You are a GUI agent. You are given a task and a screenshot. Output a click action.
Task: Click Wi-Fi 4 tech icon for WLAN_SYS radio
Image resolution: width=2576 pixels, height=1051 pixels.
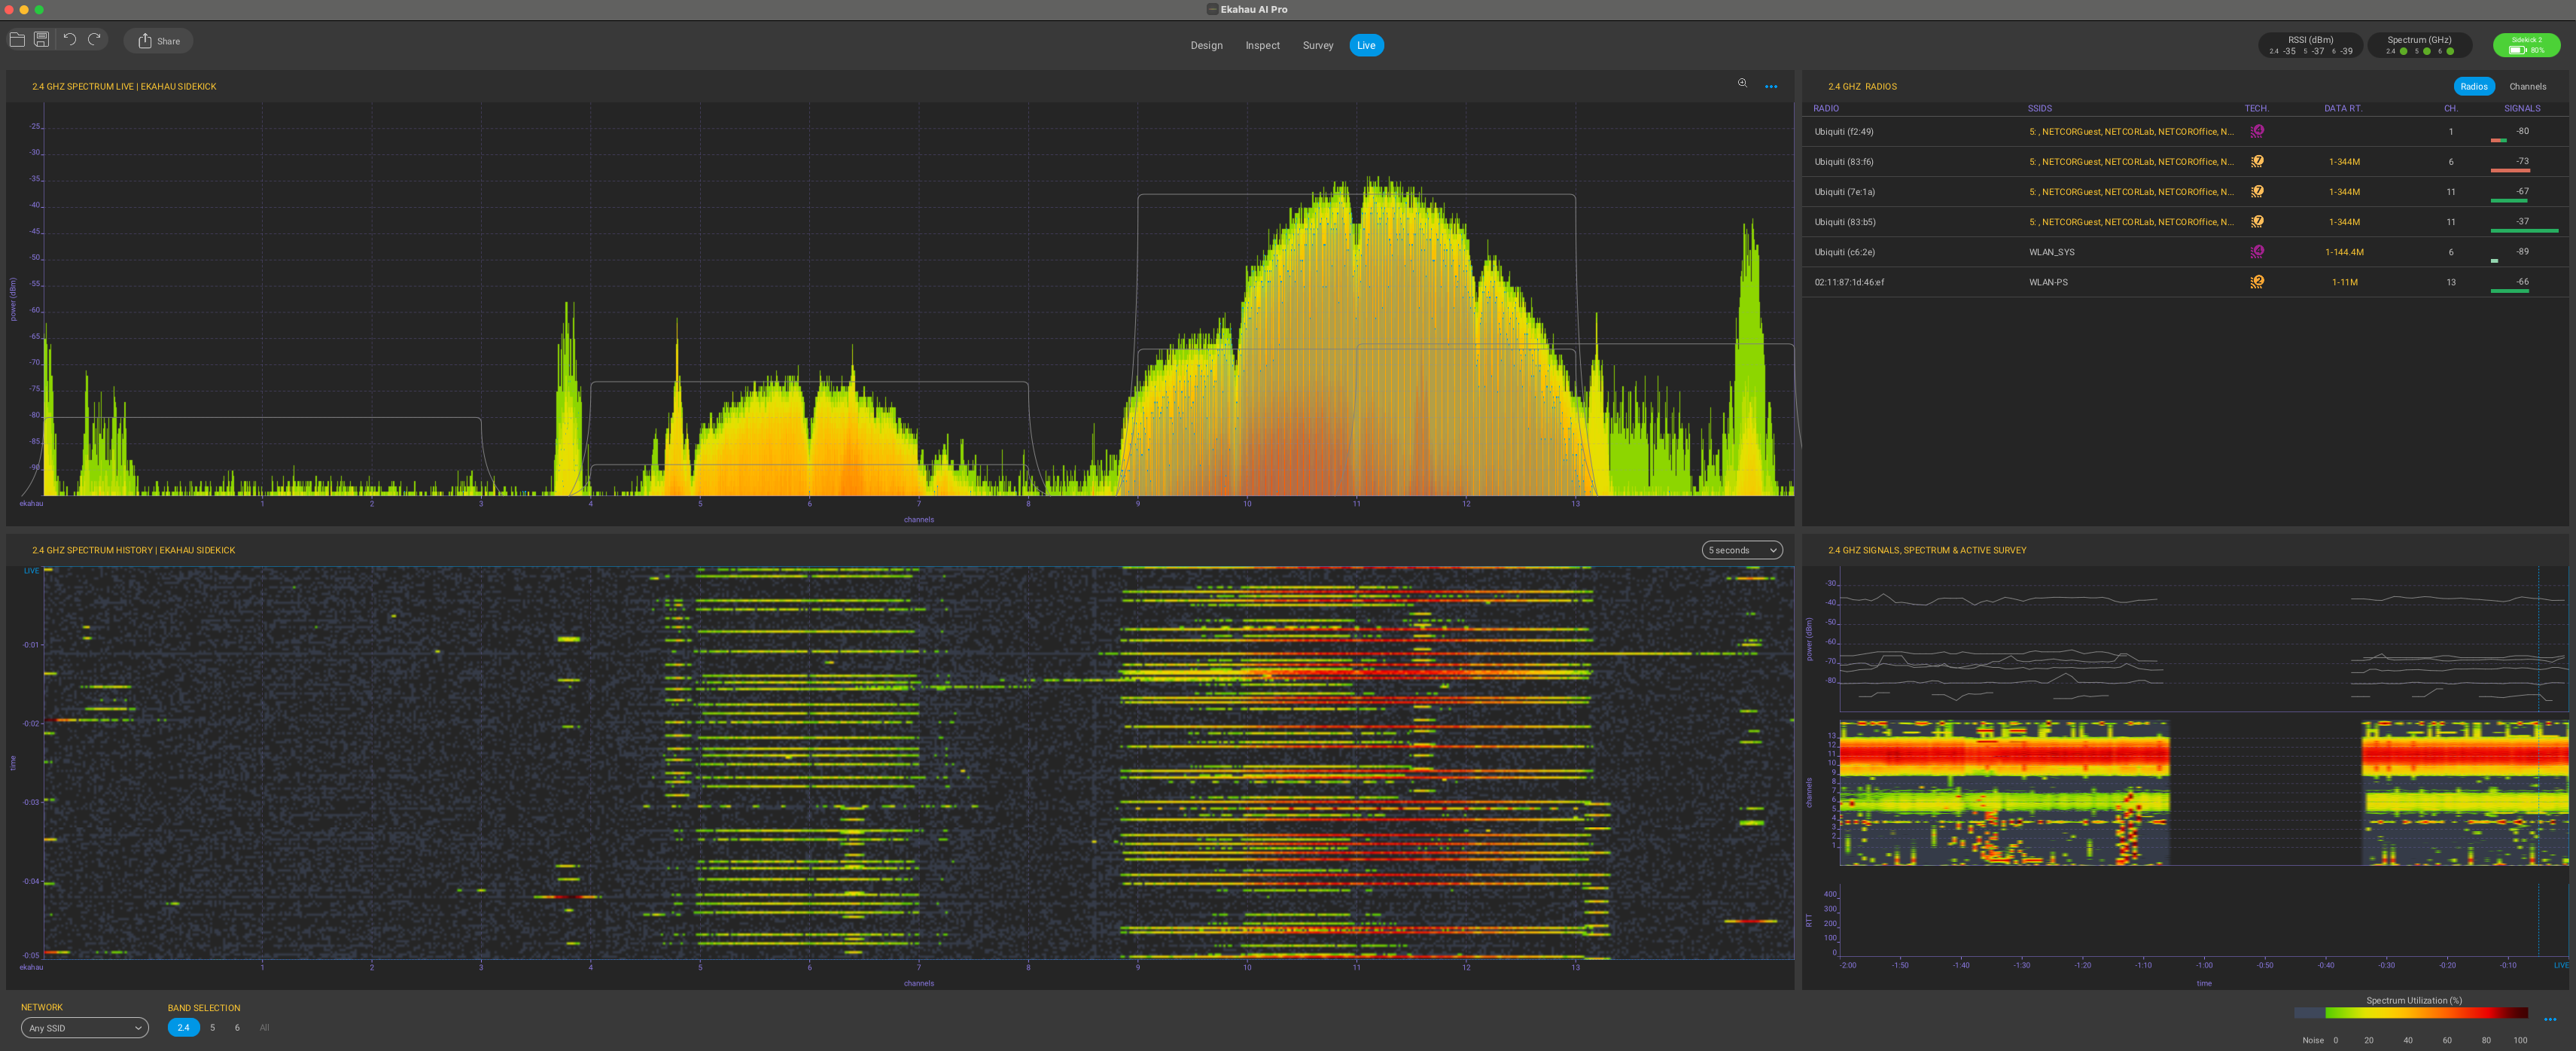(x=2257, y=251)
